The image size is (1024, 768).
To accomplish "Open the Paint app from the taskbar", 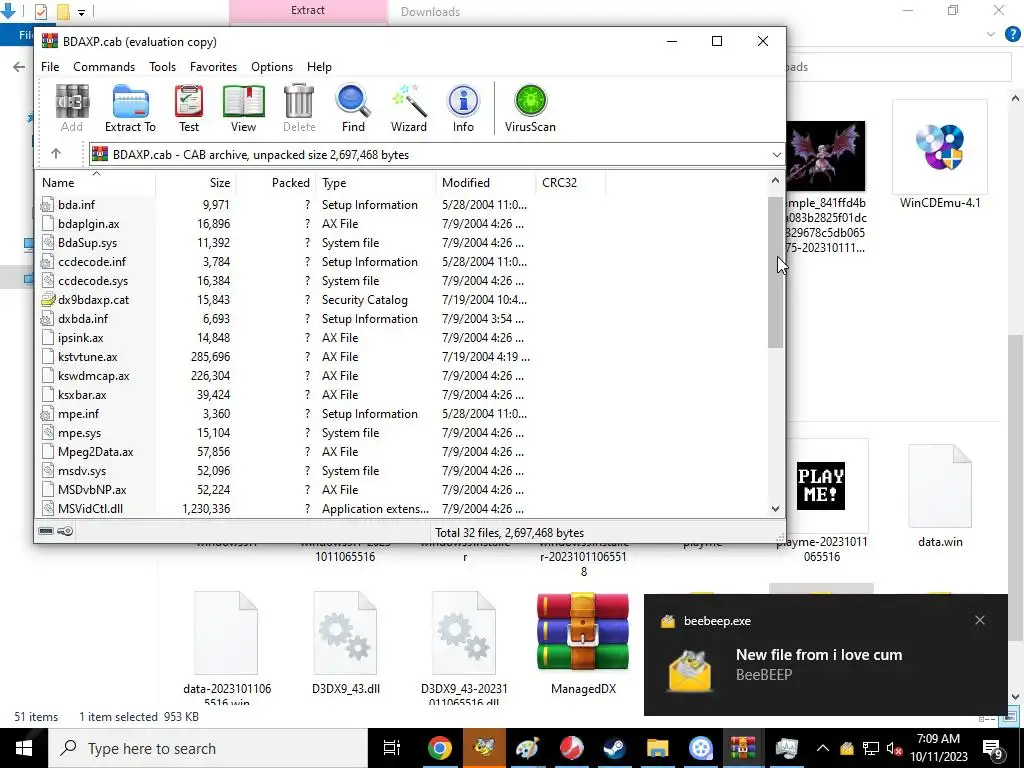I will (527, 748).
